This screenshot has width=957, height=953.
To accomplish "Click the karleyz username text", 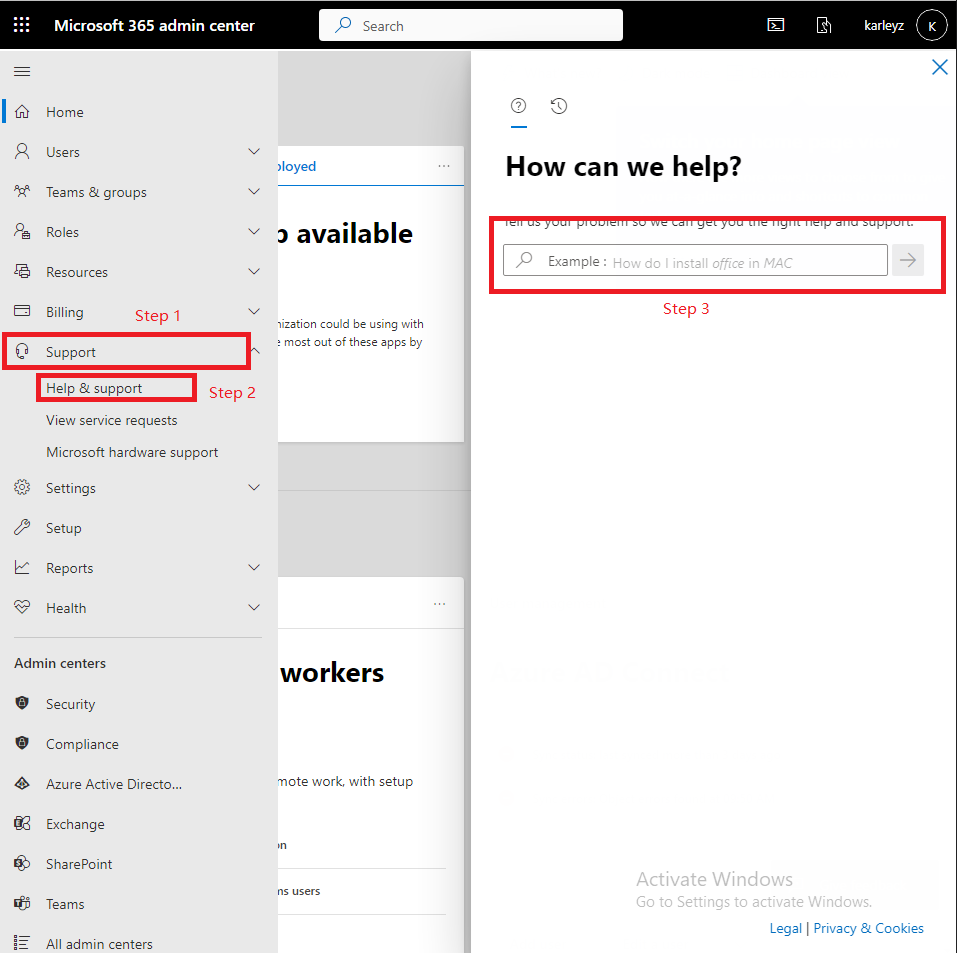I will pyautogui.click(x=884, y=26).
